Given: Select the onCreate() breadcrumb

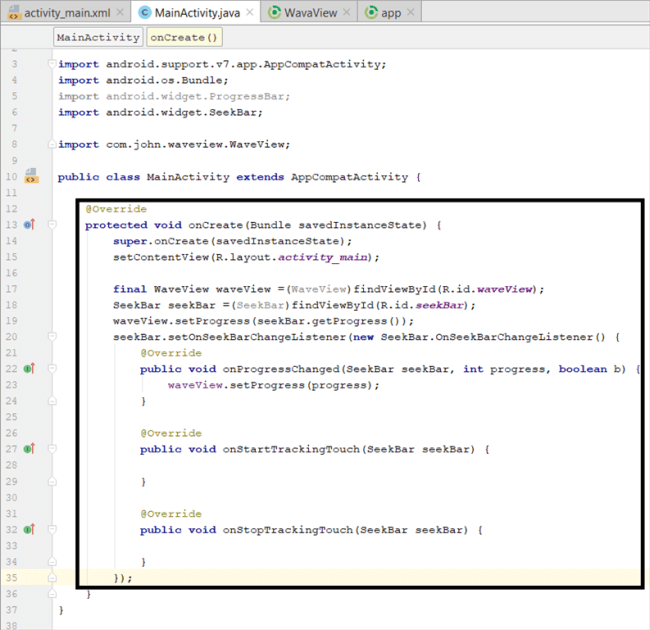Looking at the screenshot, I should (185, 37).
